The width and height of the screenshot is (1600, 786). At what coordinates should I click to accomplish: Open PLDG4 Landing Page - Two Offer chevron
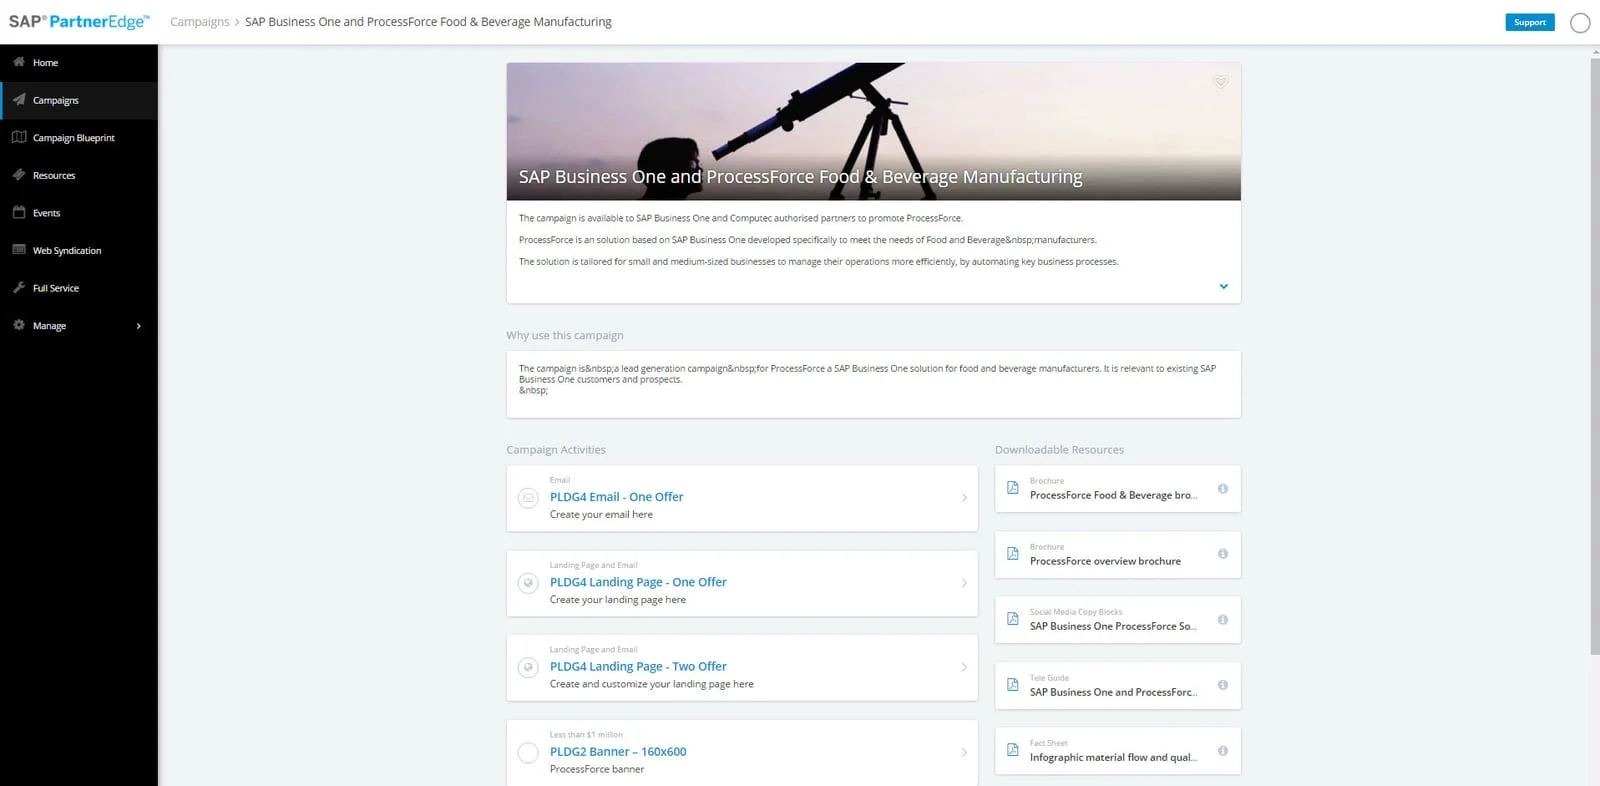(x=964, y=667)
